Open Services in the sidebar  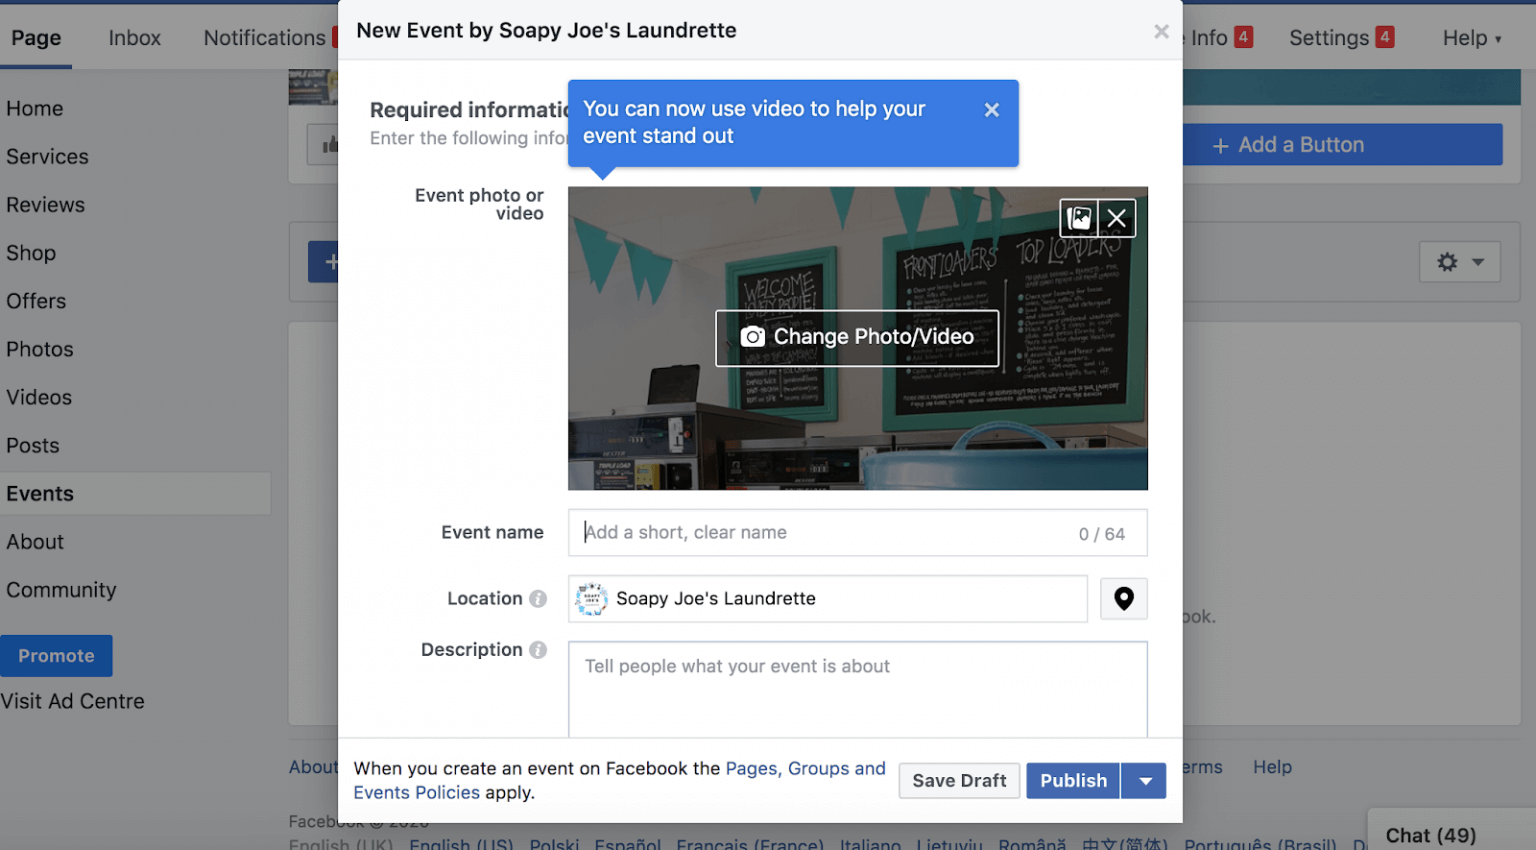pyautogui.click(x=47, y=157)
